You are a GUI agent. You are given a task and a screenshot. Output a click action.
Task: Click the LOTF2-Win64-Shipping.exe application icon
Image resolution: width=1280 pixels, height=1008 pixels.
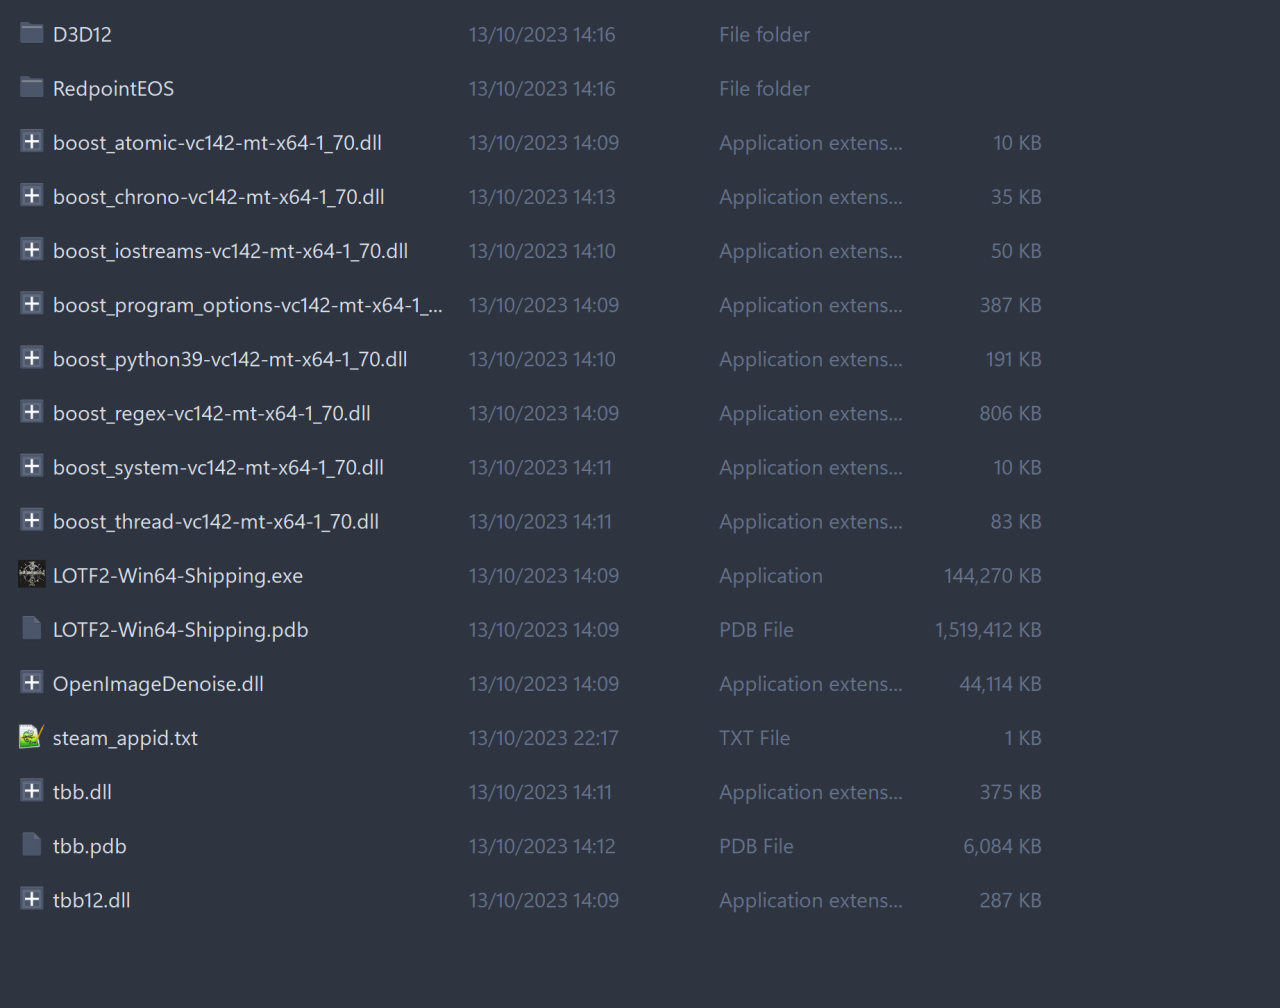tap(31, 575)
